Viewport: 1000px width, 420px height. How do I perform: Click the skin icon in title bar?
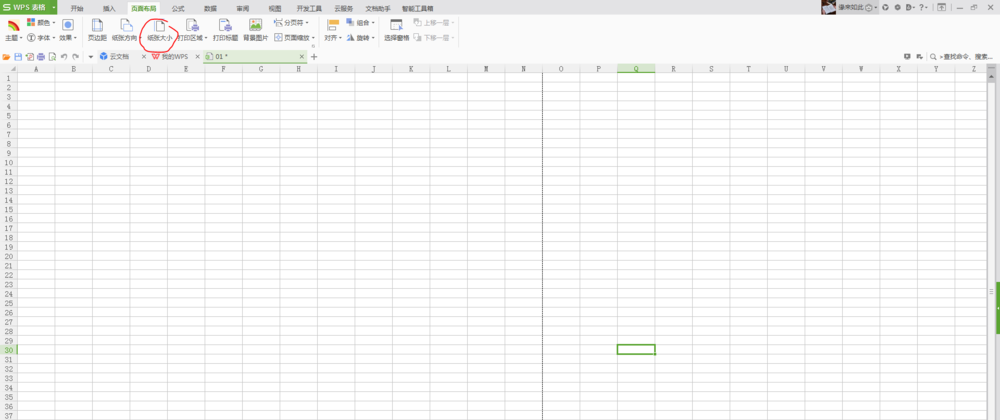(x=885, y=7)
